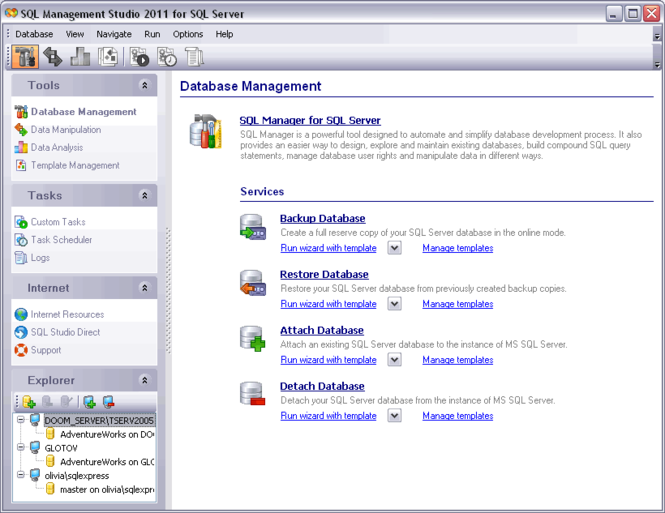Select DOOM_SERVER\TSERV2005 host in Explorer
Image resolution: width=665 pixels, height=513 pixels.
[x=99, y=420]
